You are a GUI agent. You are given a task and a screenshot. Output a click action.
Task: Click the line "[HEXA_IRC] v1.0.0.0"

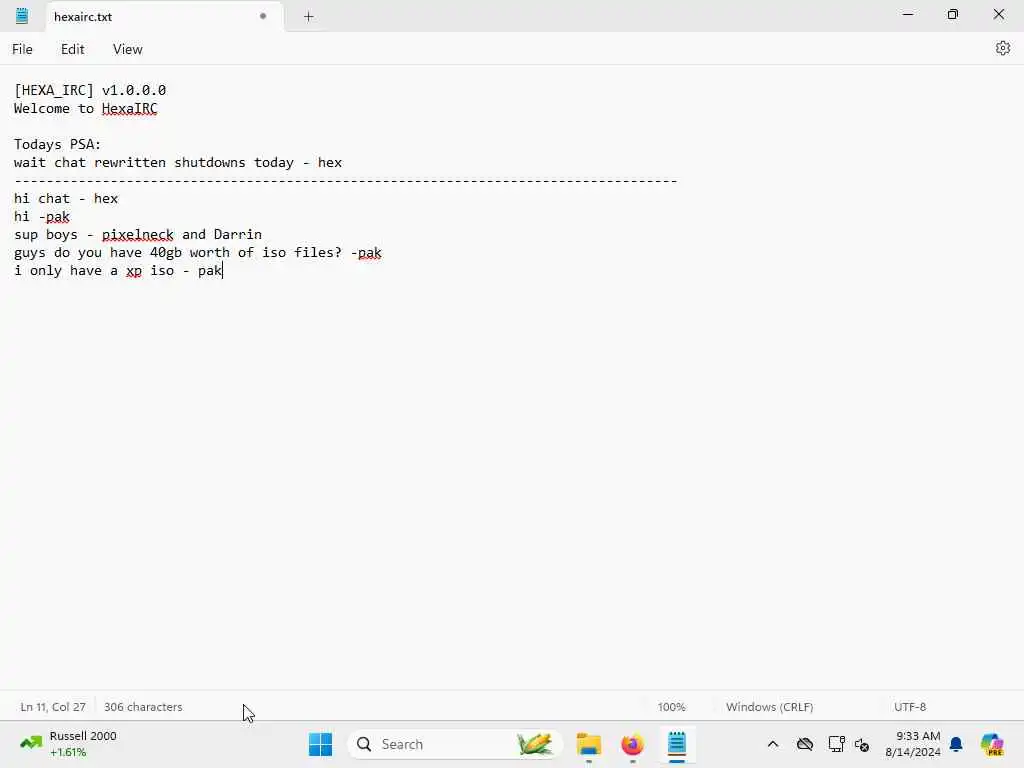tap(90, 90)
